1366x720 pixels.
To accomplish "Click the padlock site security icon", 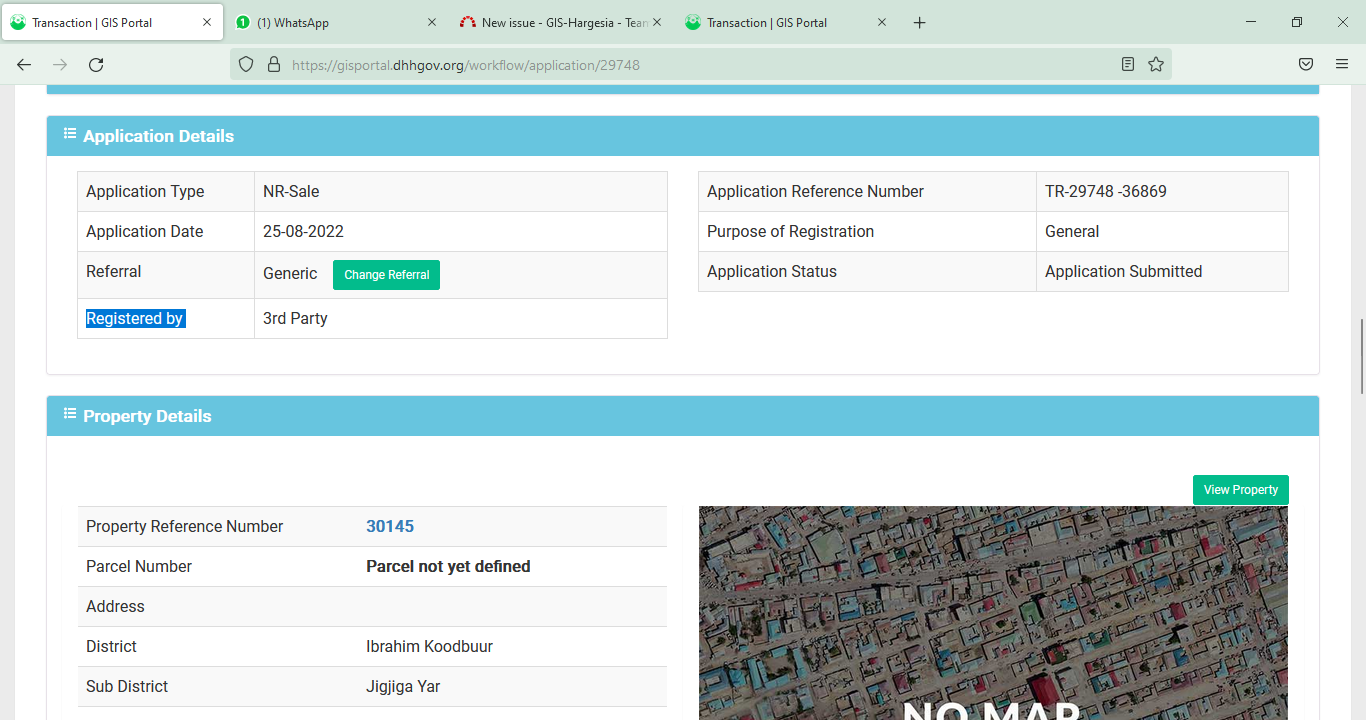I will pyautogui.click(x=273, y=64).
